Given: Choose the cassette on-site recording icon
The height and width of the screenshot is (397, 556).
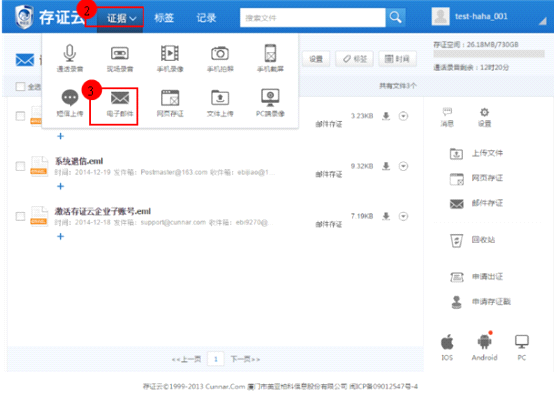Looking at the screenshot, I should (x=120, y=58).
